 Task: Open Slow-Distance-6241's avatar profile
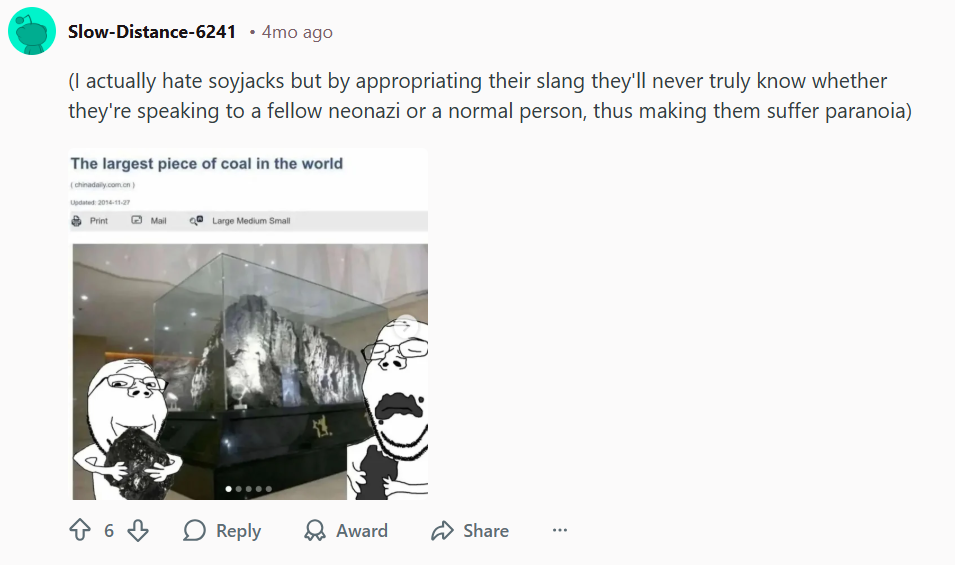pos(32,32)
